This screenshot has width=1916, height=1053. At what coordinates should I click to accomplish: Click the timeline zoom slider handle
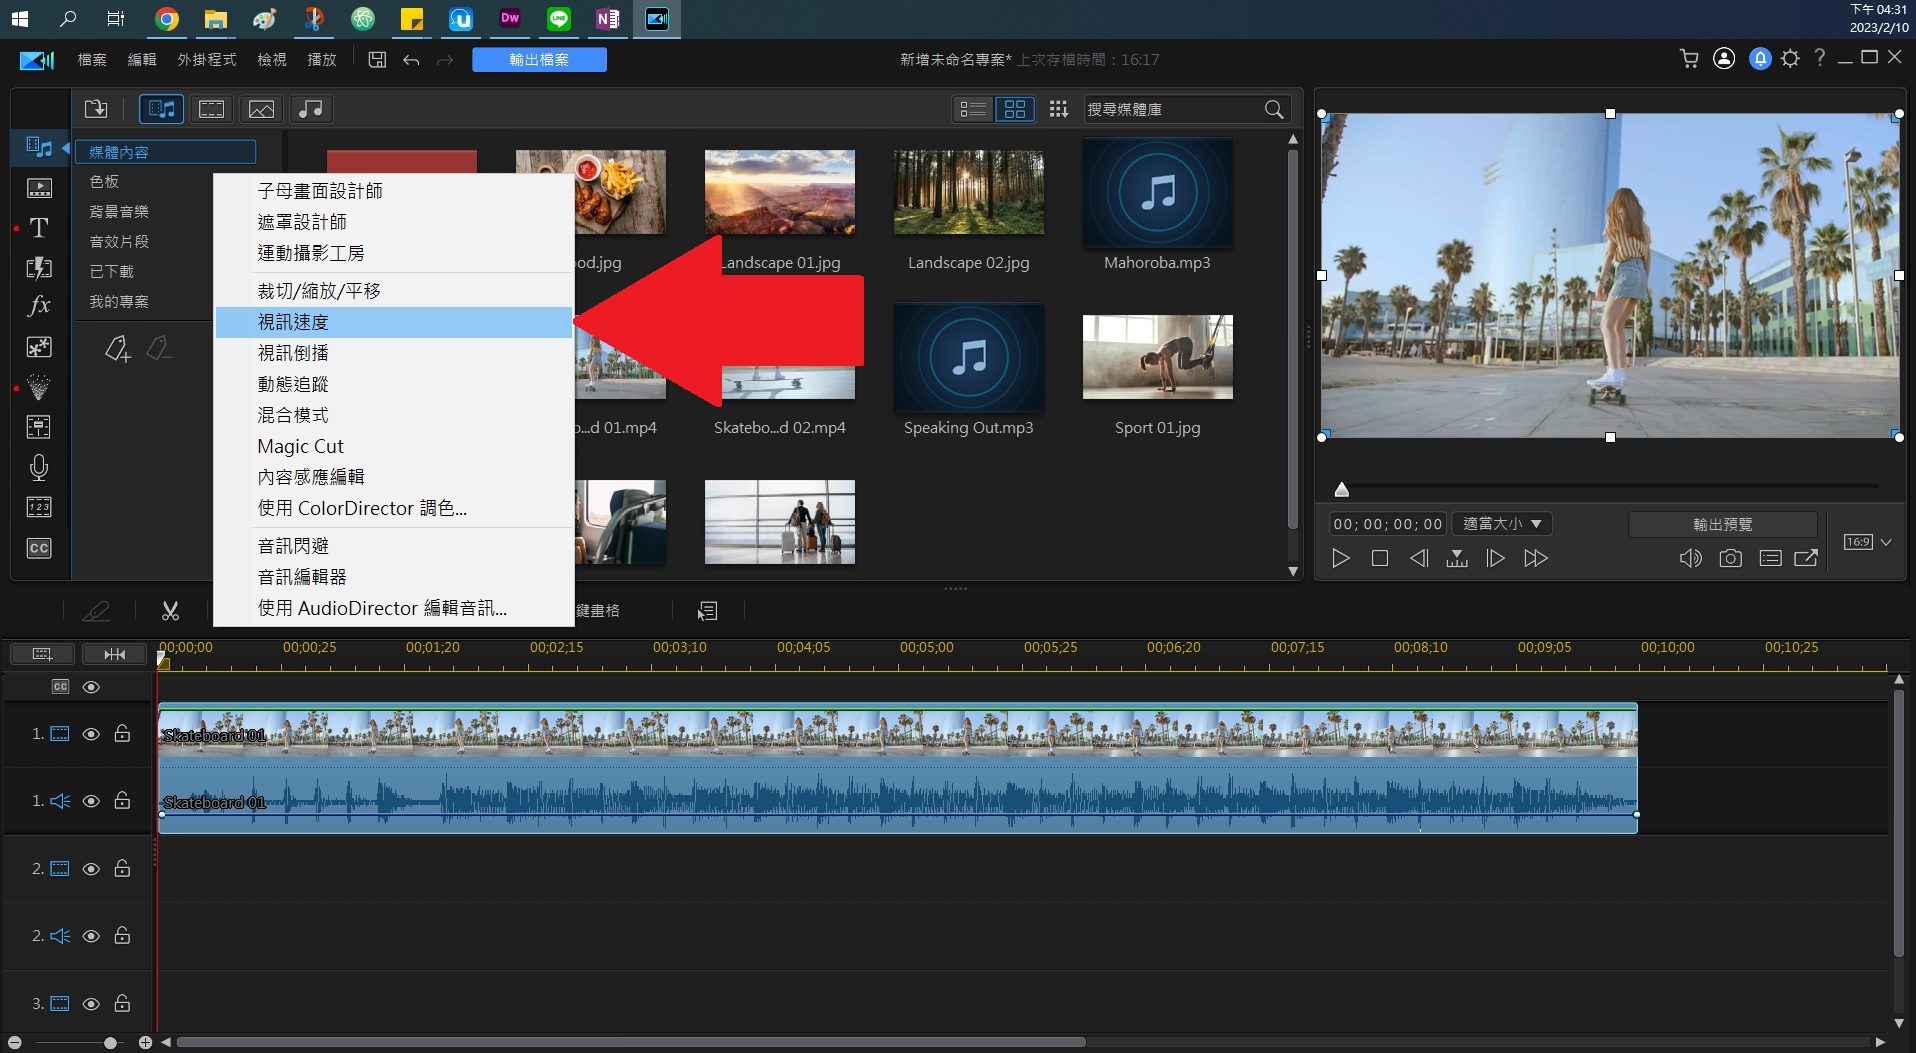(110, 1042)
